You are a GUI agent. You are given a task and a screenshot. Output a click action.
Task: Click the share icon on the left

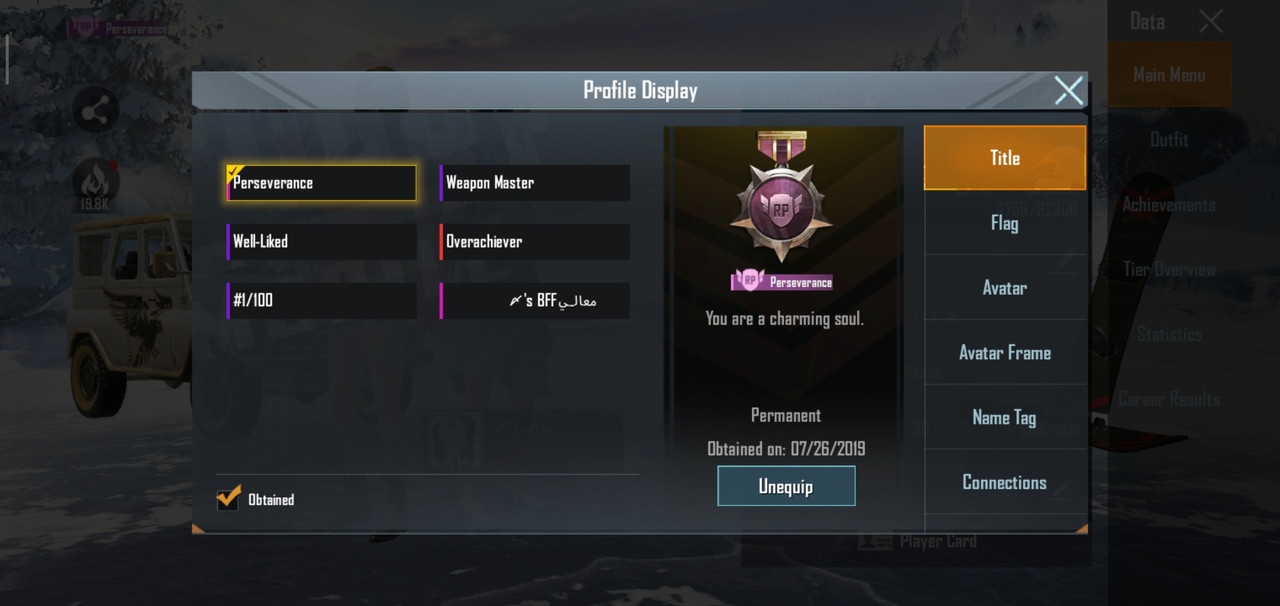(96, 112)
